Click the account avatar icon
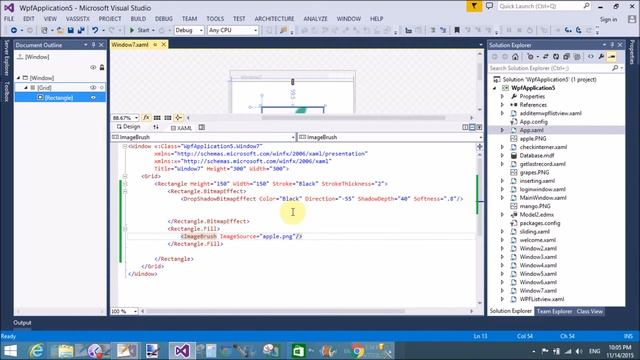This screenshot has height=360, width=640. click(x=632, y=19)
